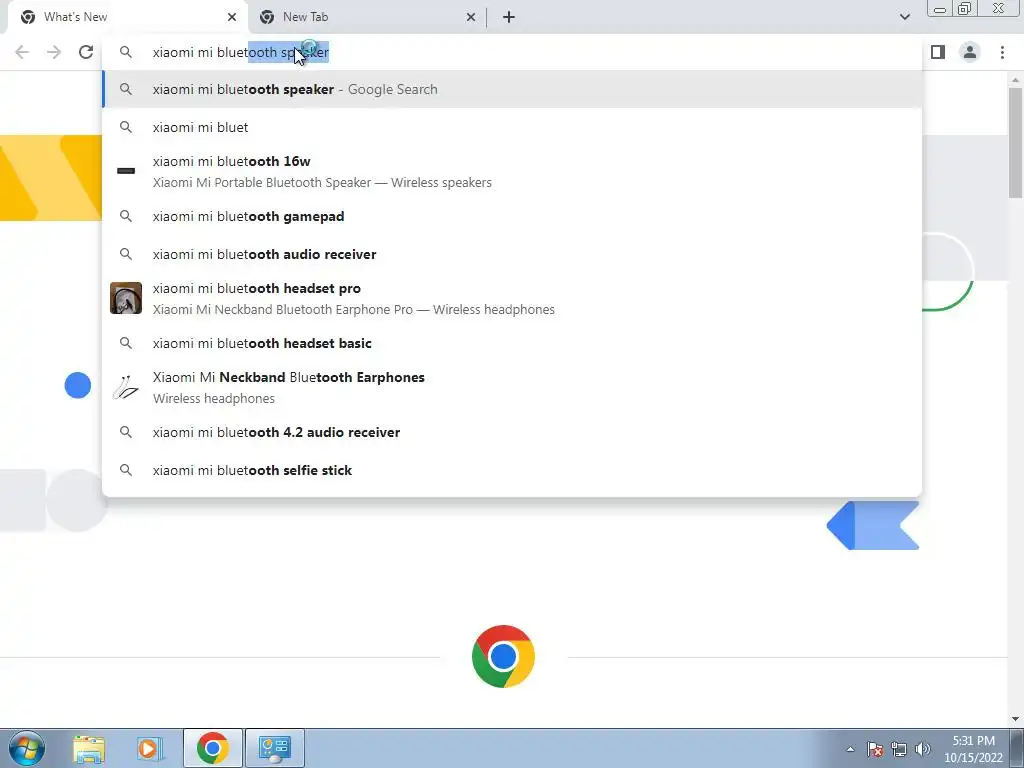Click search icon beside 'selfie stick' suggestion
The height and width of the screenshot is (768, 1024).
click(126, 470)
